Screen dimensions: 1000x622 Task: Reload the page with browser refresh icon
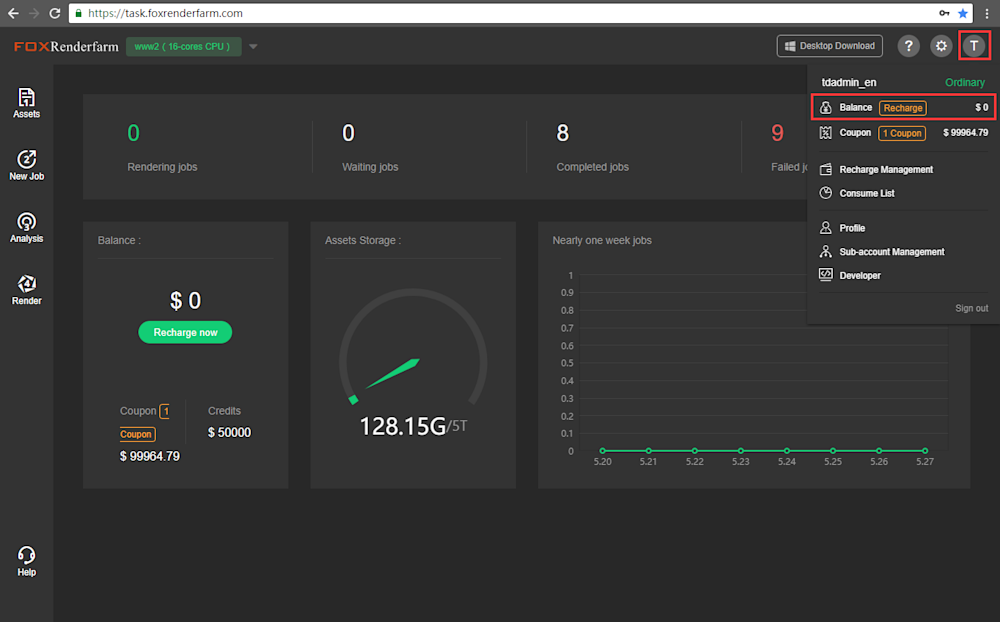[x=55, y=13]
